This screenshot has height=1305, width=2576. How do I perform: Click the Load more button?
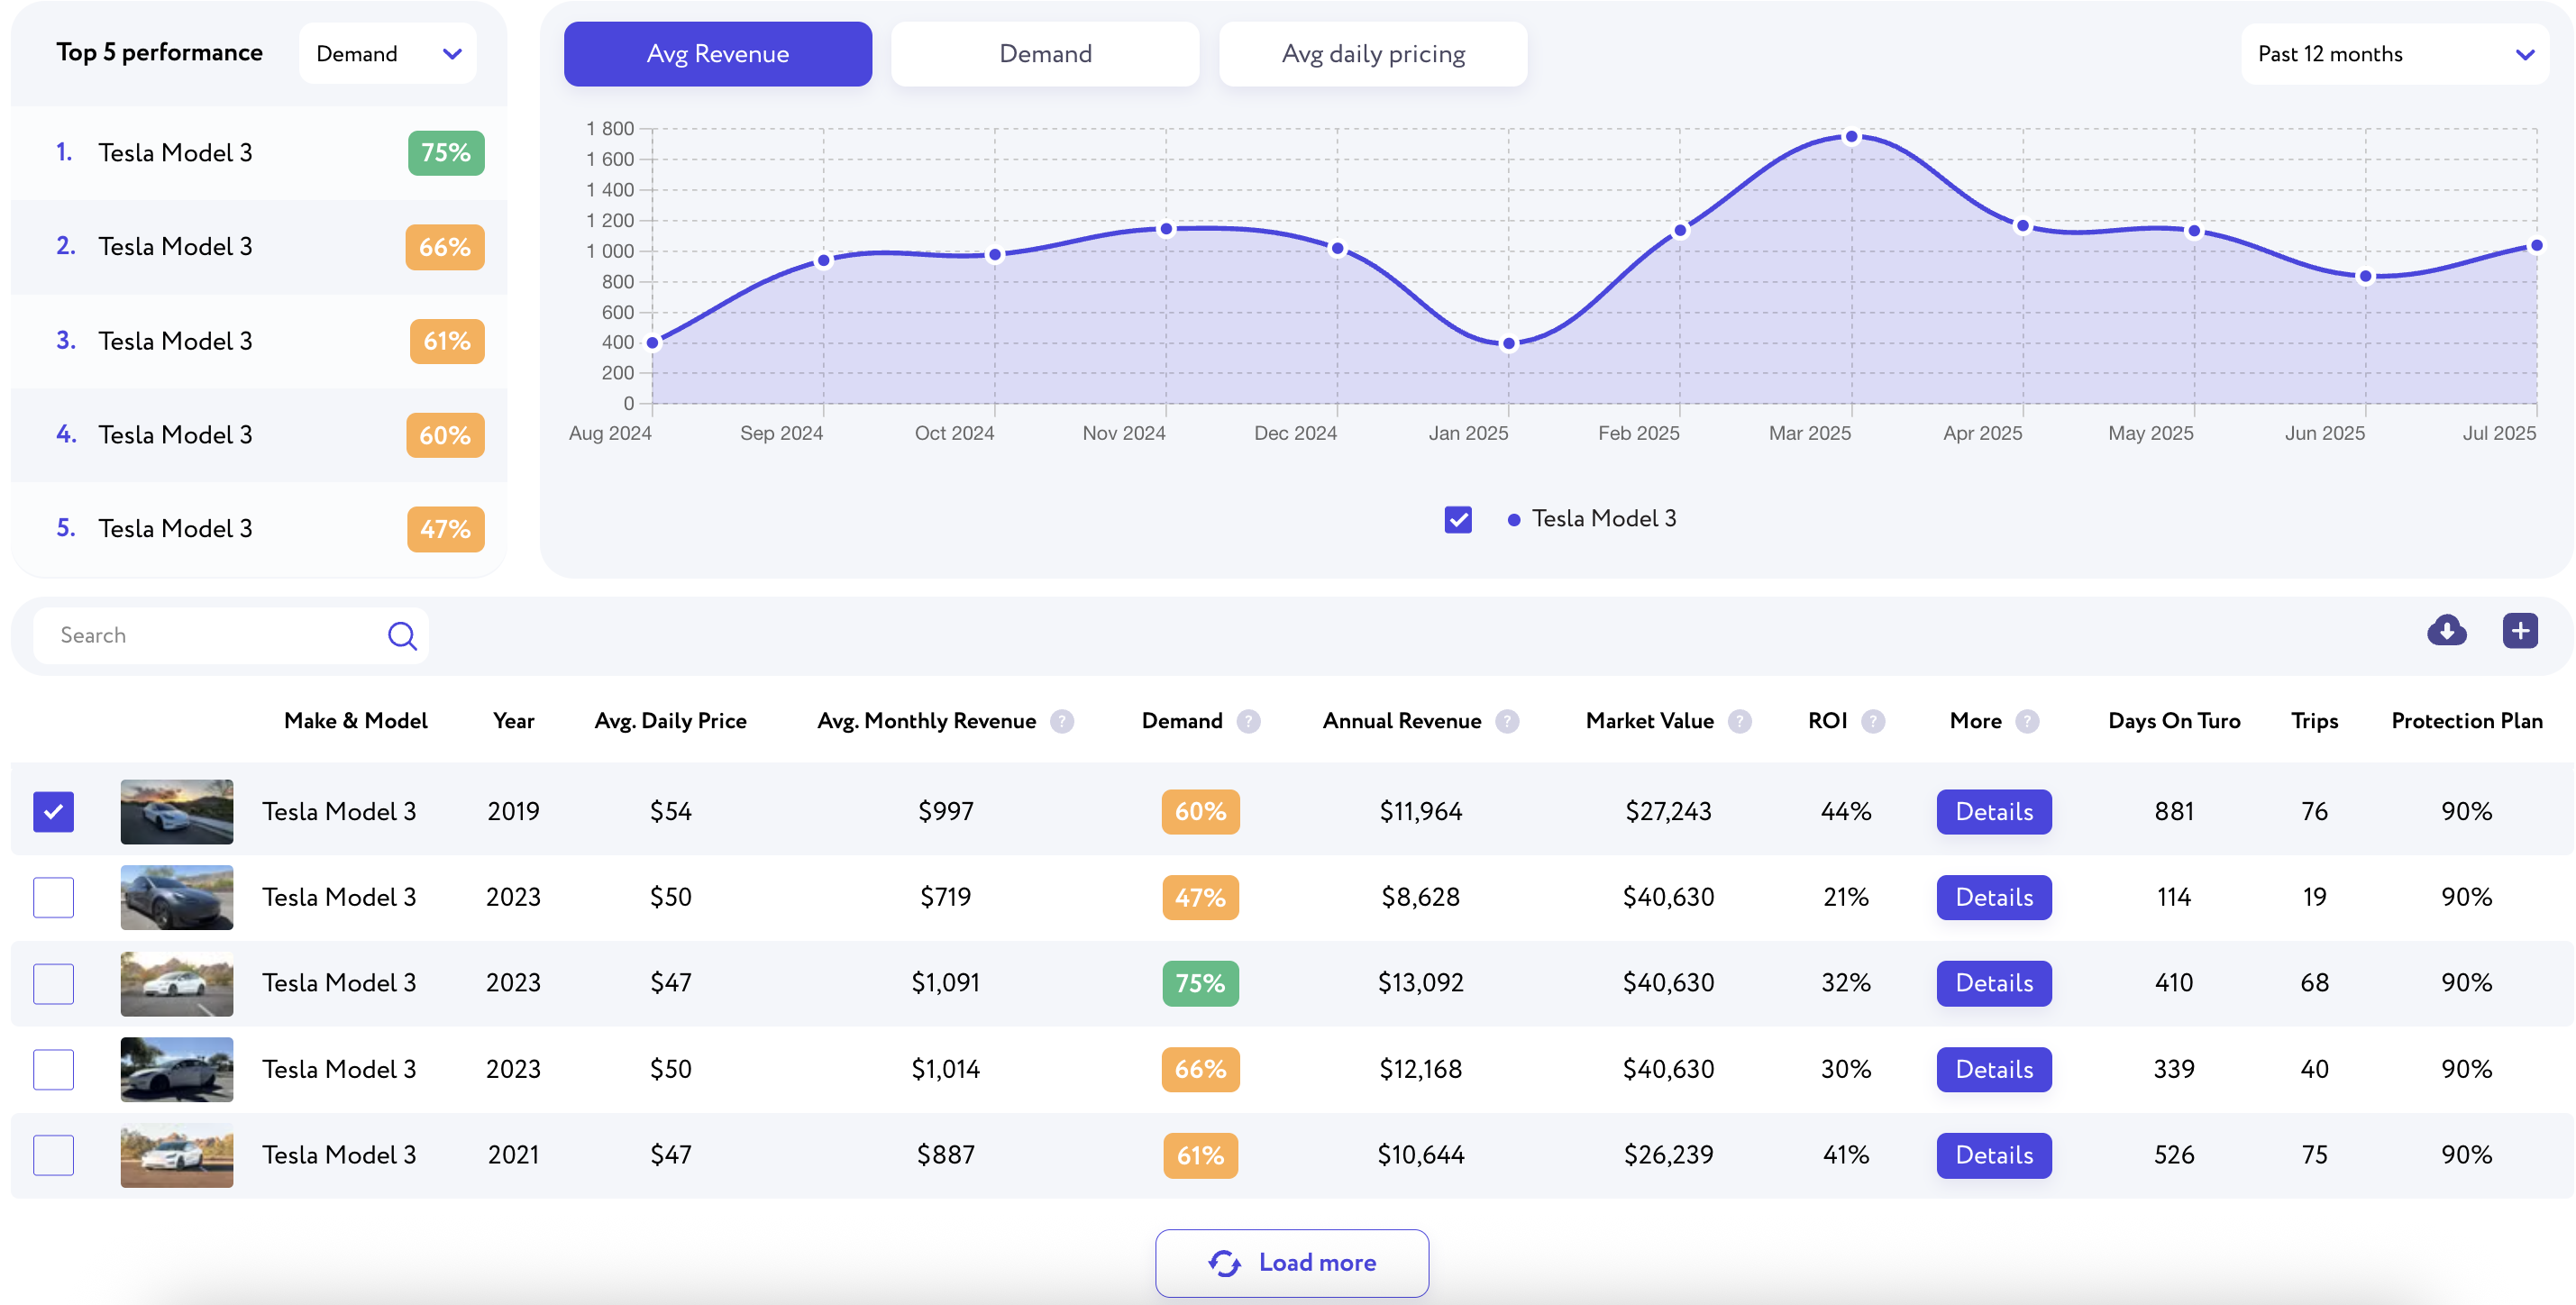[x=1292, y=1263]
